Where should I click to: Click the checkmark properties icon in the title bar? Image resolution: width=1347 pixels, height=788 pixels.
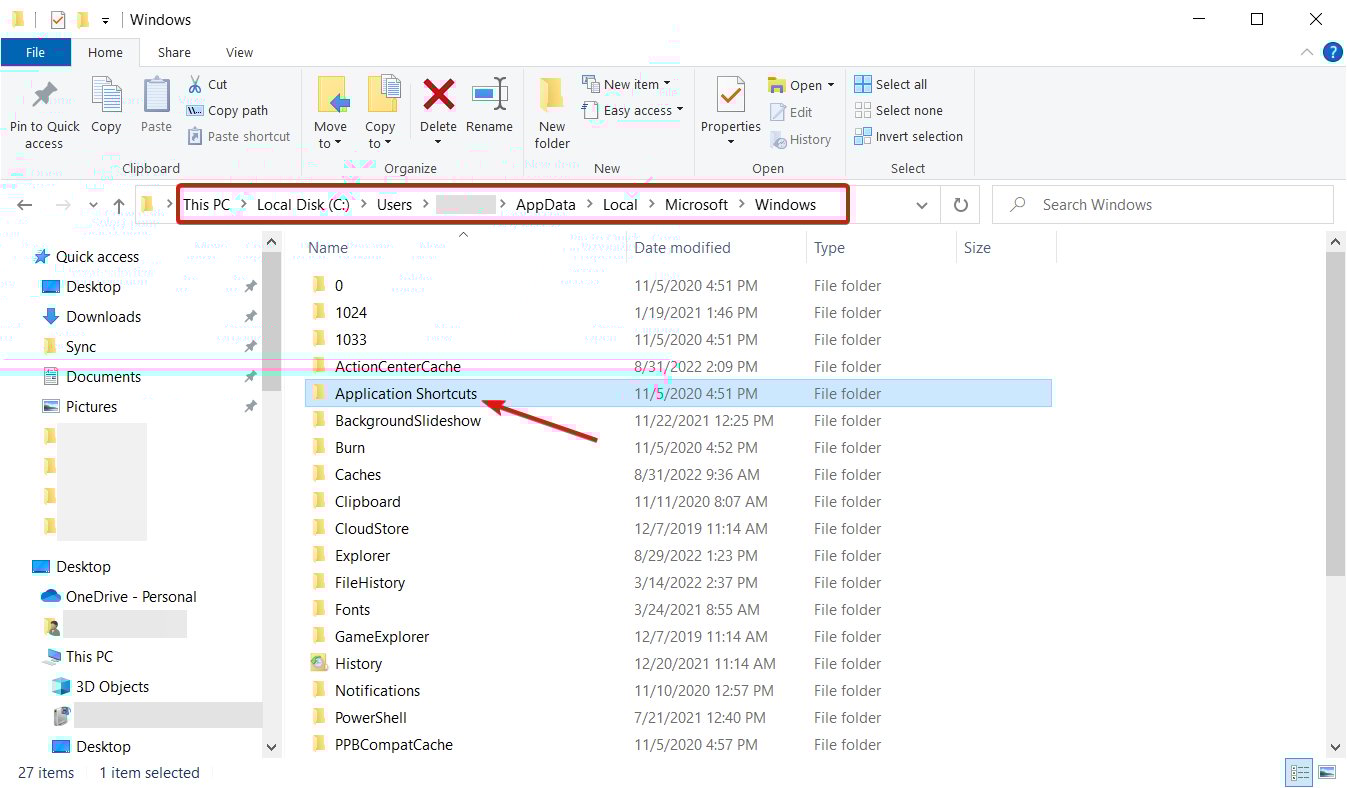[x=58, y=19]
